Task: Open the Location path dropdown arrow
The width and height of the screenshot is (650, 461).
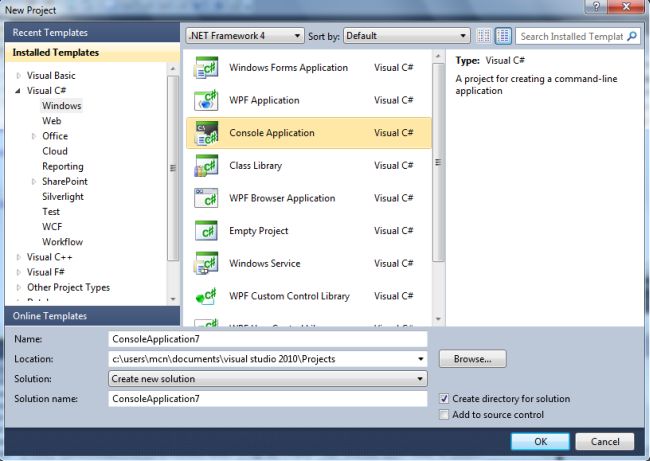Action: (x=420, y=359)
